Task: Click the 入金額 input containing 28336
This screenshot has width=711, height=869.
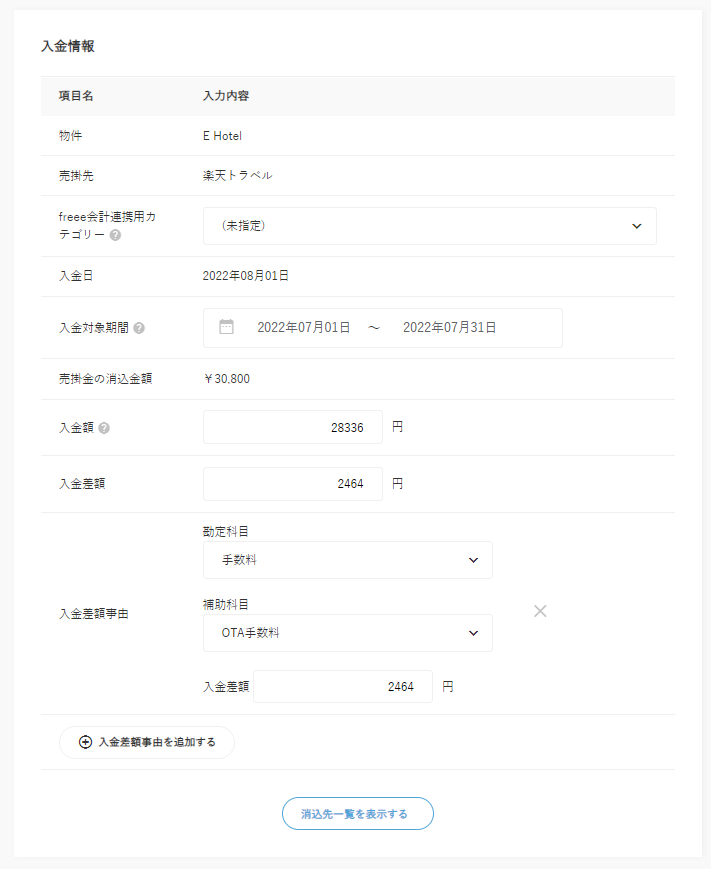Action: [292, 427]
